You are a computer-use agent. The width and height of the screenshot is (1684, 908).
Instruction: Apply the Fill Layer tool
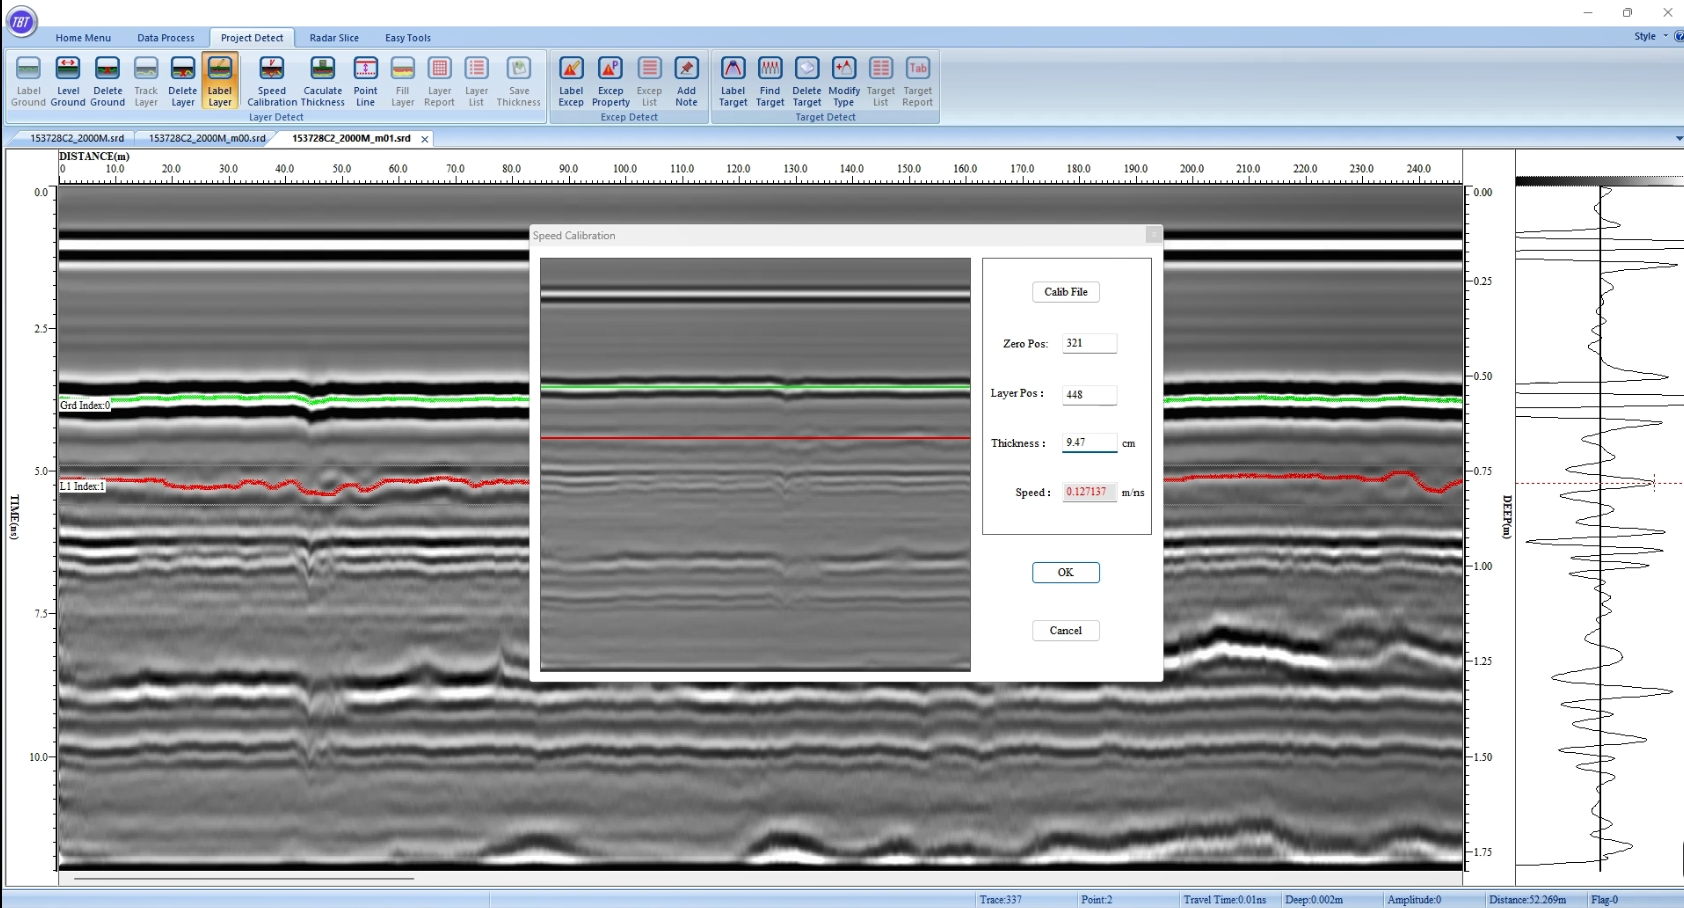click(x=403, y=81)
